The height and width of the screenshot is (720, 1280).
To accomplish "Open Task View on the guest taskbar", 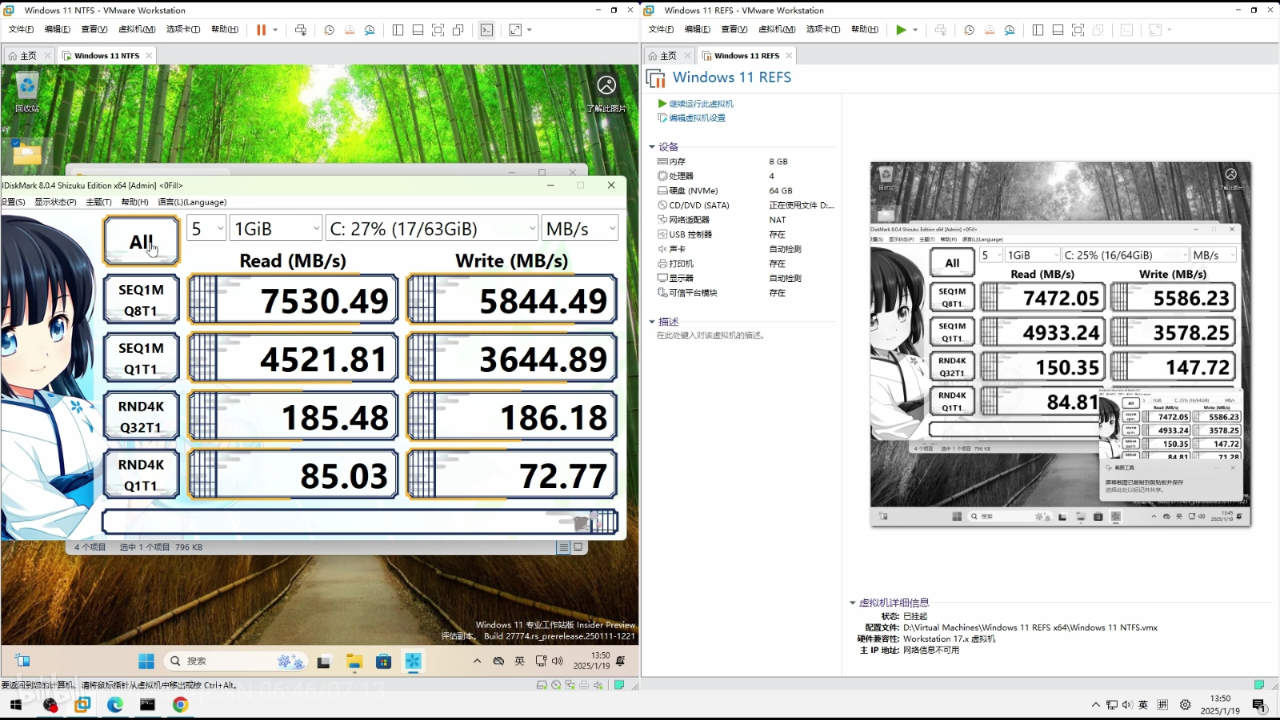I will coord(323,661).
